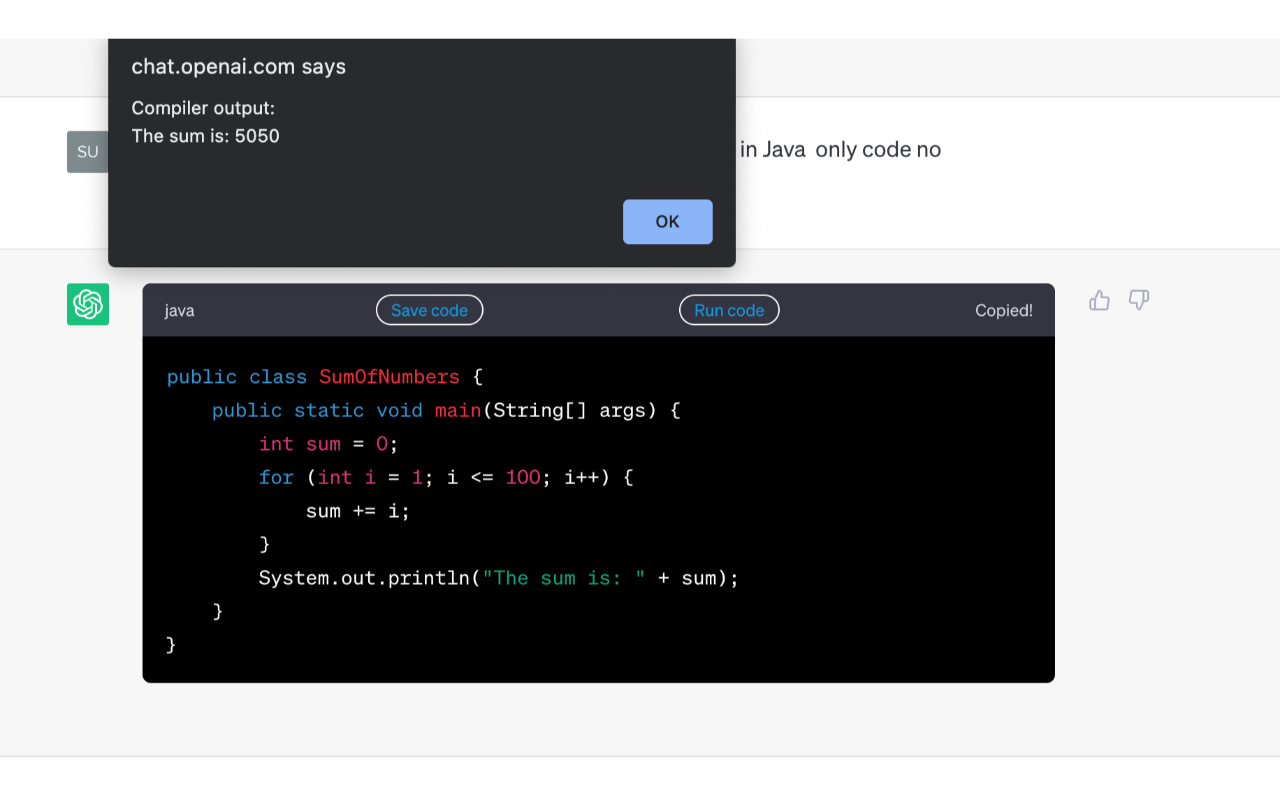Click the for loop code line

[446, 477]
